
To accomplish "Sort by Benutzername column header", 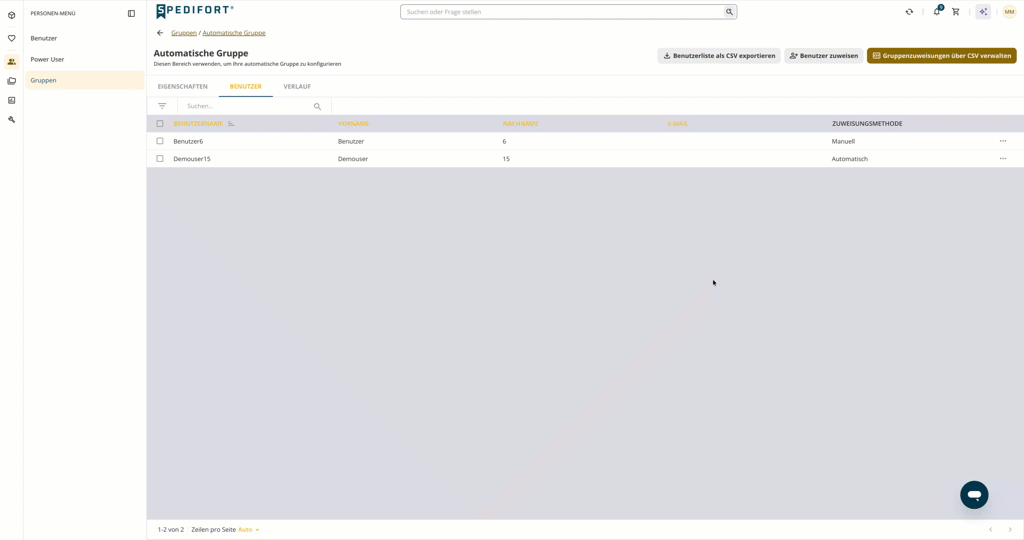I will tap(198, 123).
